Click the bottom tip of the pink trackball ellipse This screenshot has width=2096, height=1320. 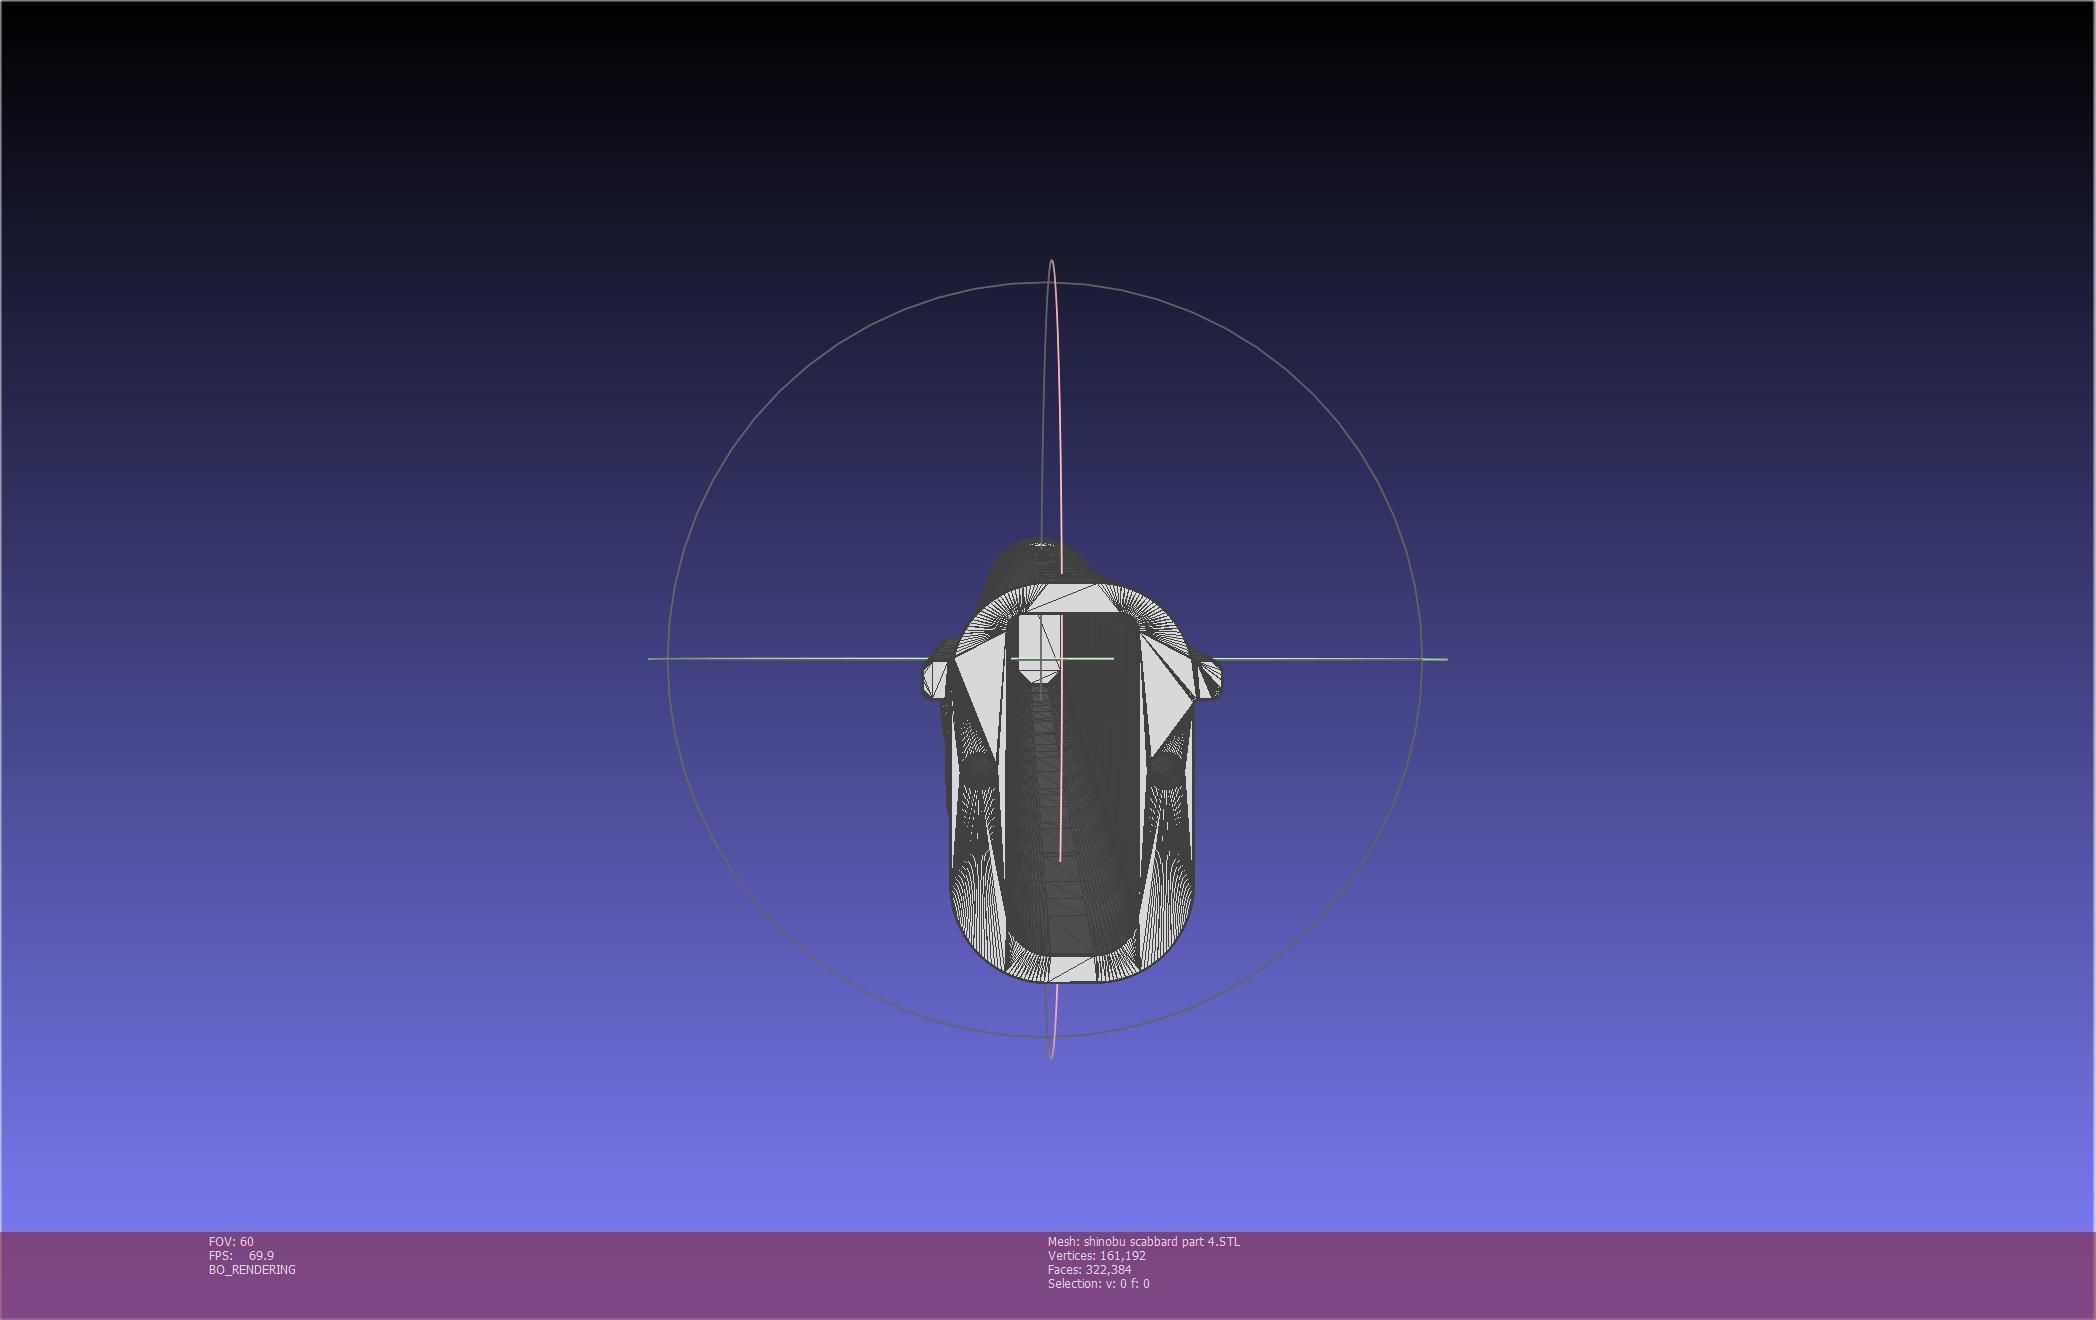(x=1051, y=1057)
